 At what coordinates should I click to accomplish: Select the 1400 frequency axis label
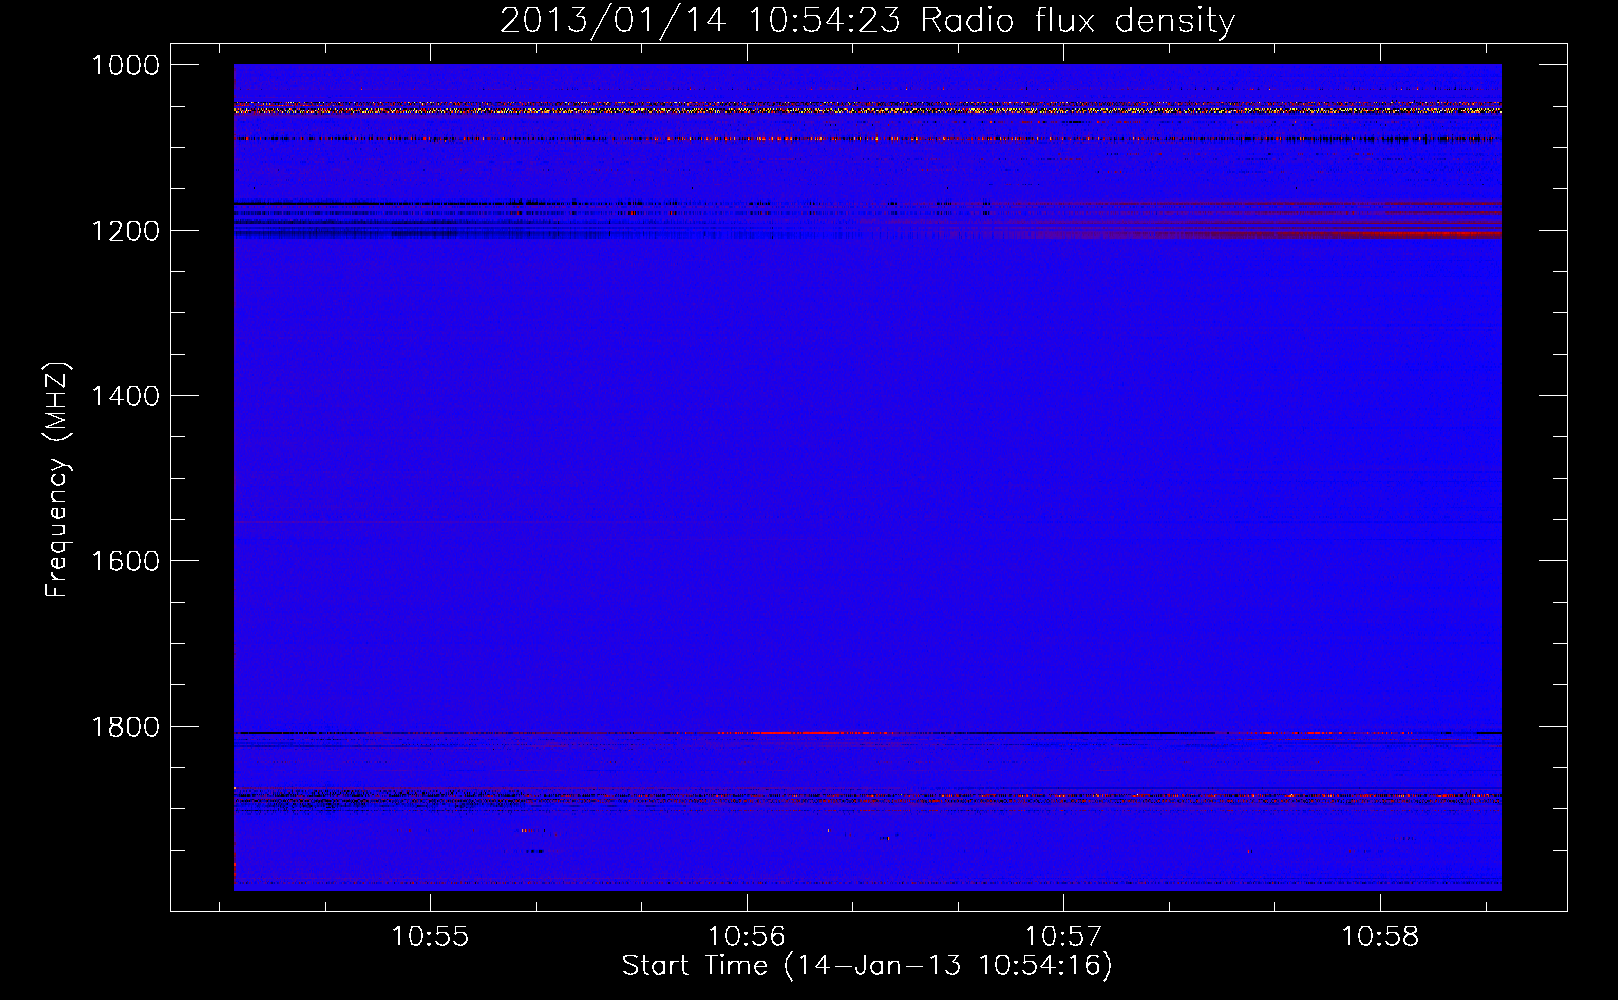point(125,396)
